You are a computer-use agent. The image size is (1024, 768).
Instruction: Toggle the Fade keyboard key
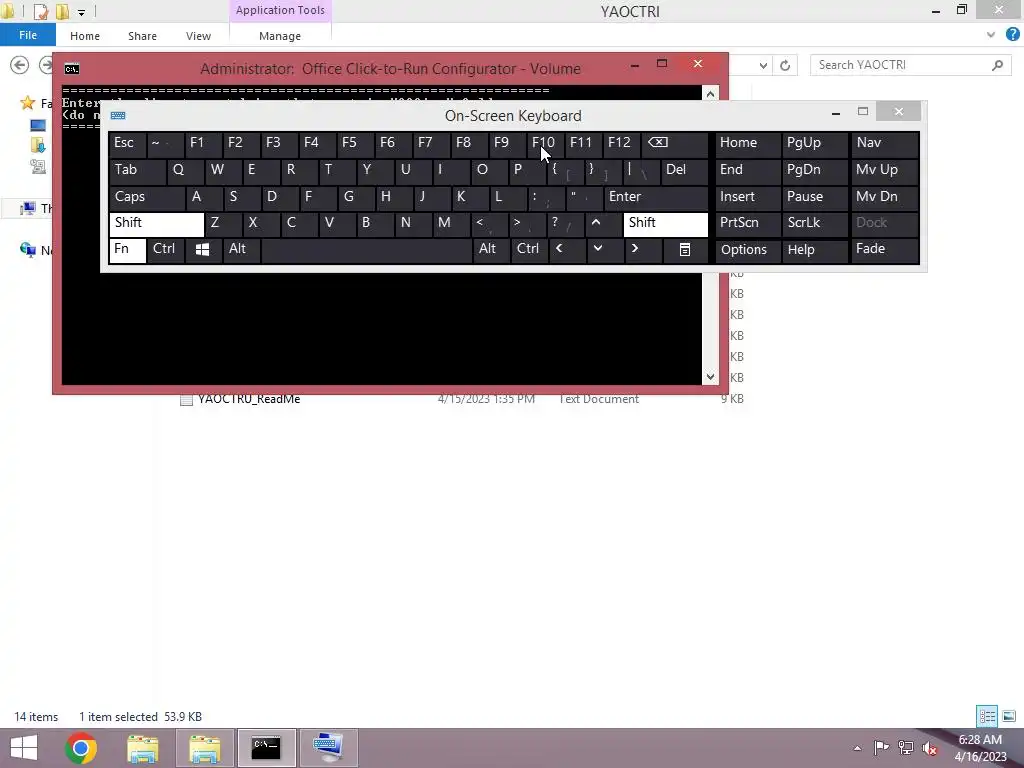(885, 250)
